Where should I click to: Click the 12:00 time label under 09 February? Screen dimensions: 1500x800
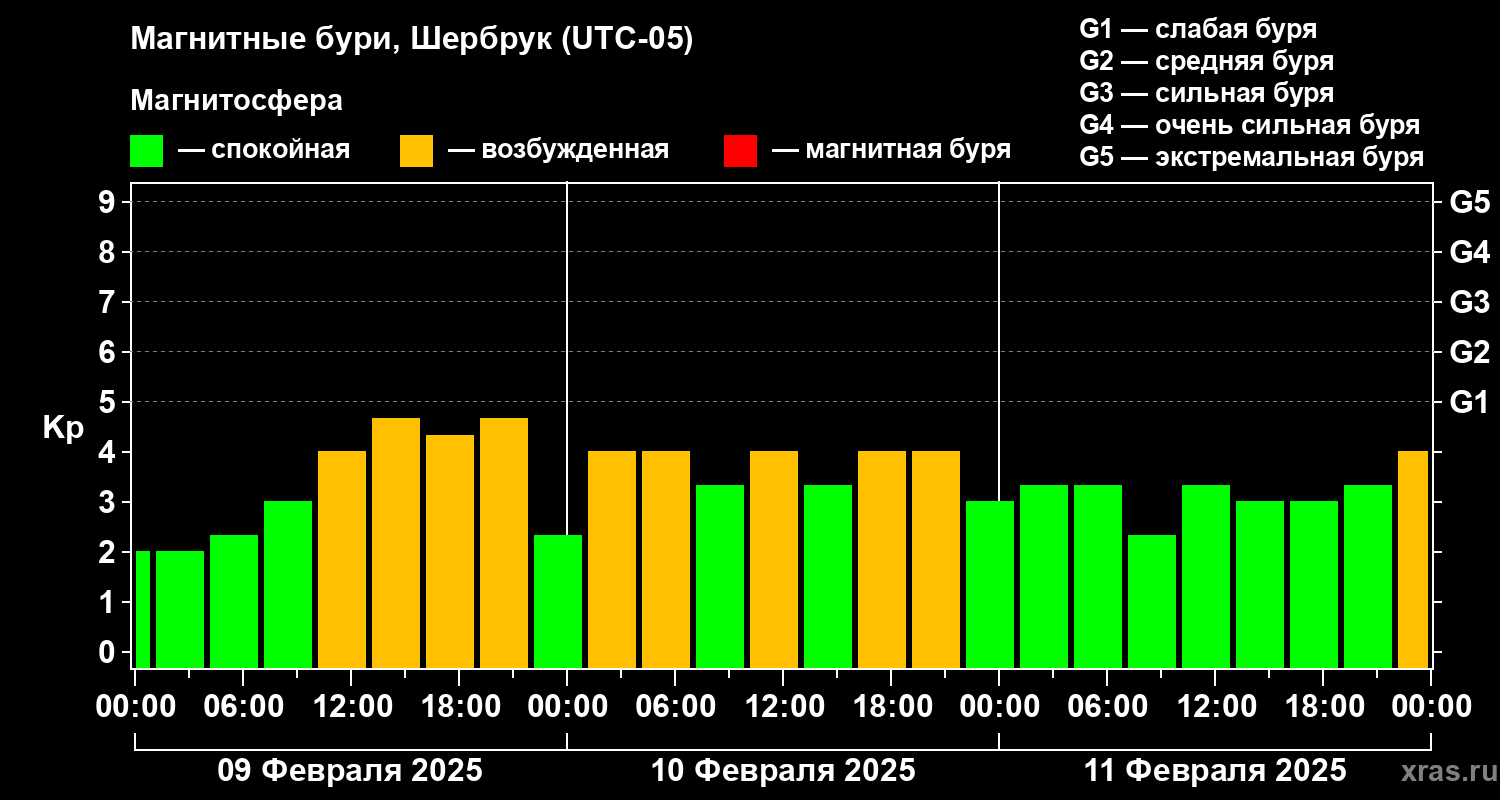pyautogui.click(x=351, y=707)
